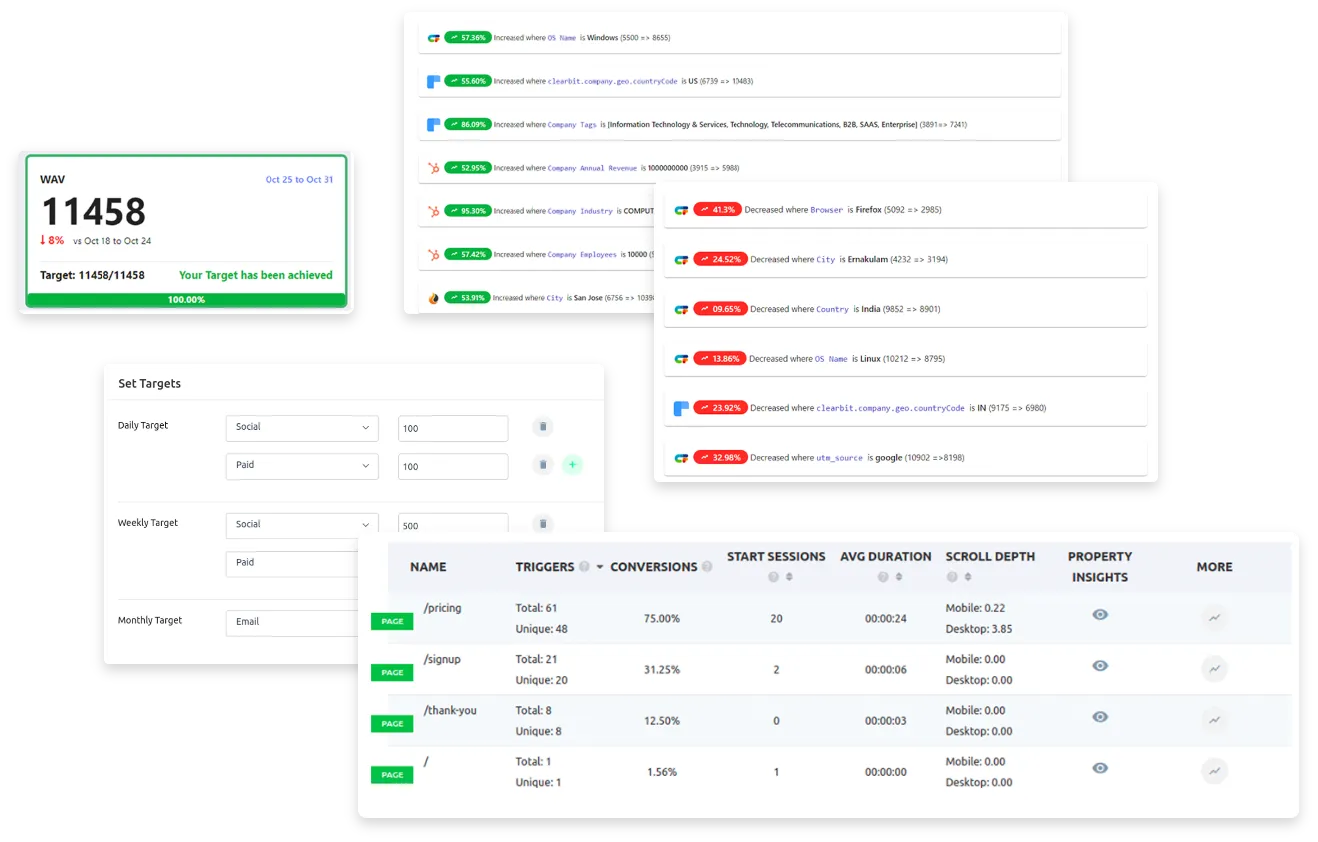Screen dimensions: 1318x842
Task: Click the 86.09% increase badge
Action: tap(467, 125)
